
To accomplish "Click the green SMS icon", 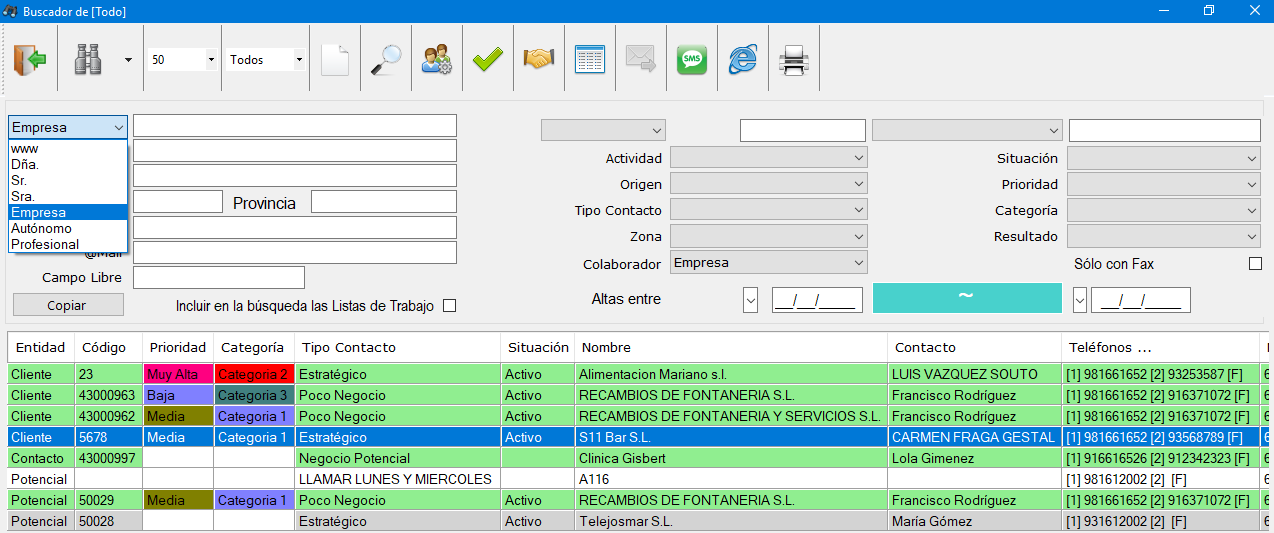I will click(x=691, y=60).
